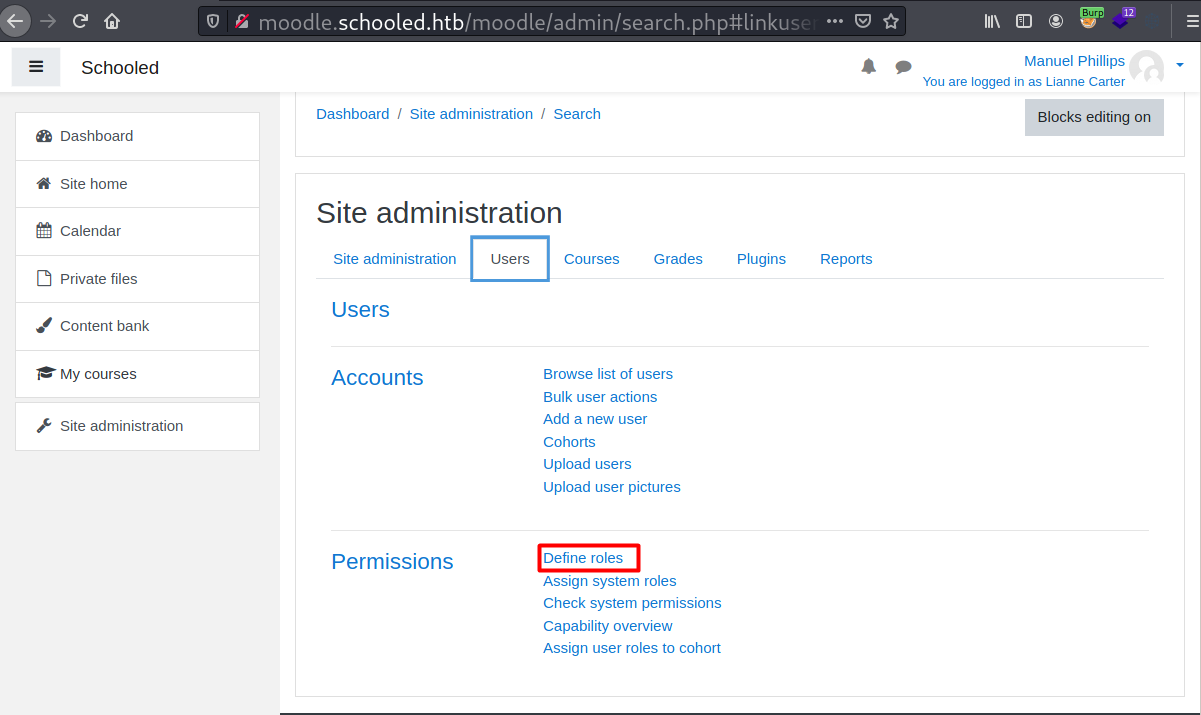The width and height of the screenshot is (1201, 715).
Task: Click the My courses graduation cap icon
Action: tap(44, 374)
